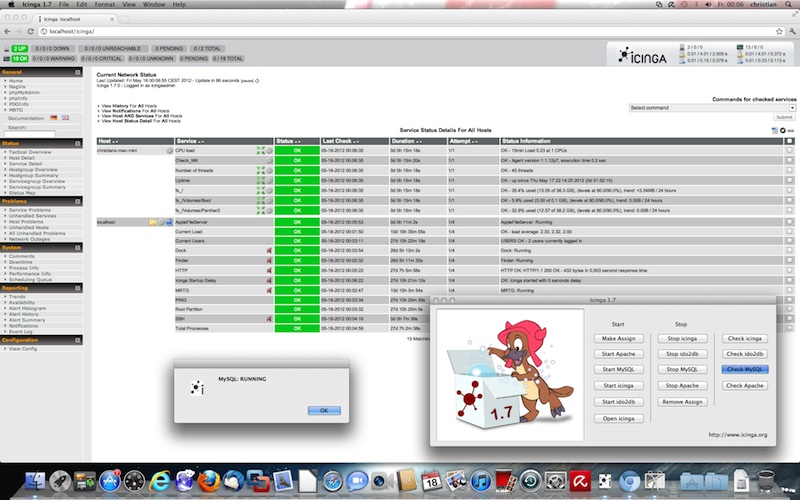Collapse the Status sidebar section
This screenshot has width=800, height=500.
(78, 144)
